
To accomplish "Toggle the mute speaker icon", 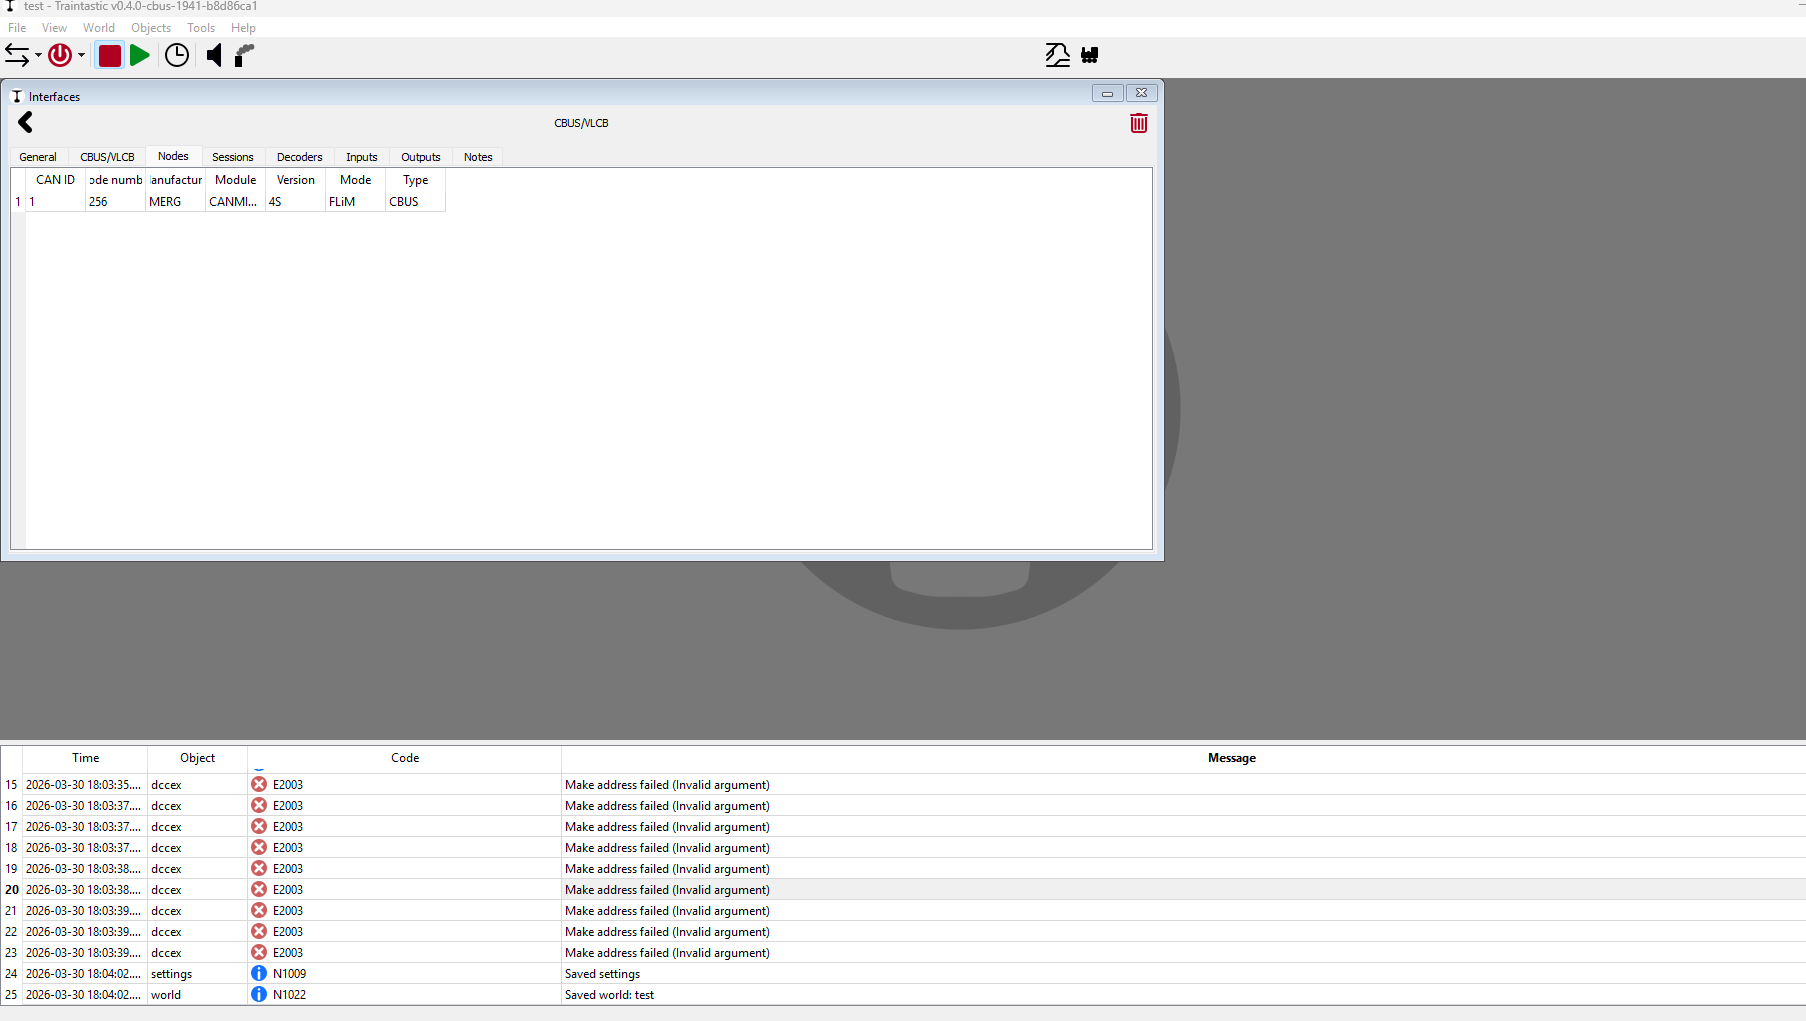I will pos(214,55).
